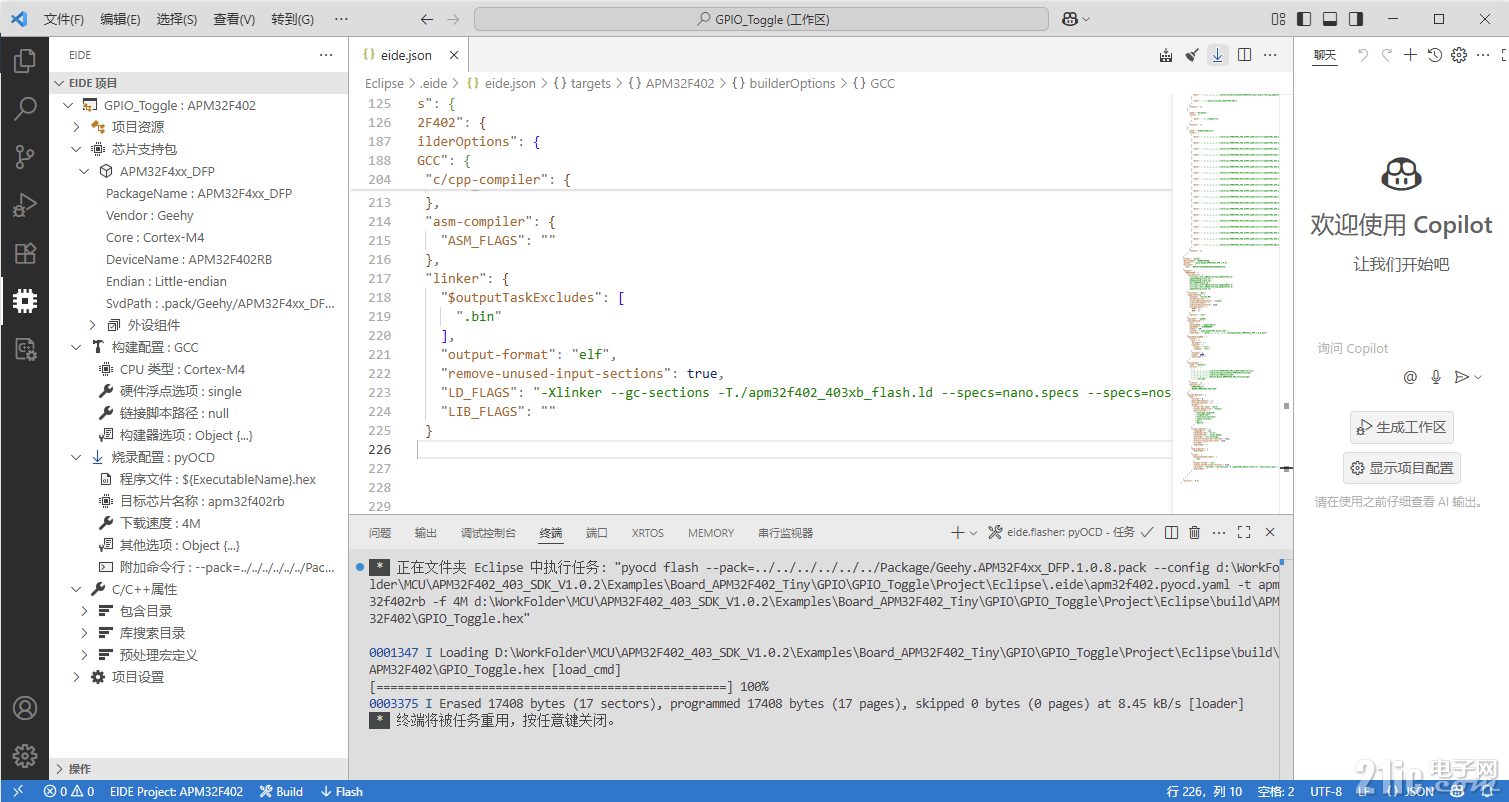Go back with the navigation arrow
Image resolution: width=1509 pixels, height=802 pixels.
click(x=427, y=19)
